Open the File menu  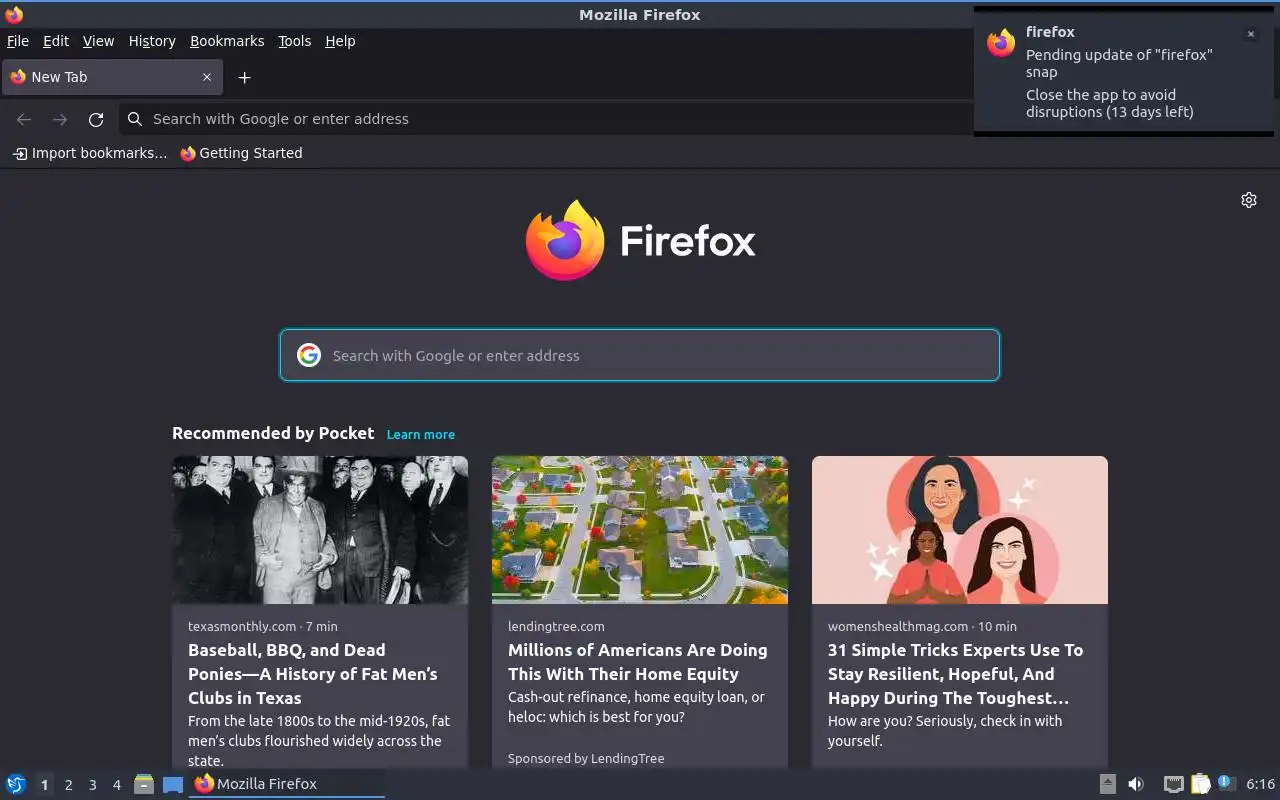coord(18,41)
